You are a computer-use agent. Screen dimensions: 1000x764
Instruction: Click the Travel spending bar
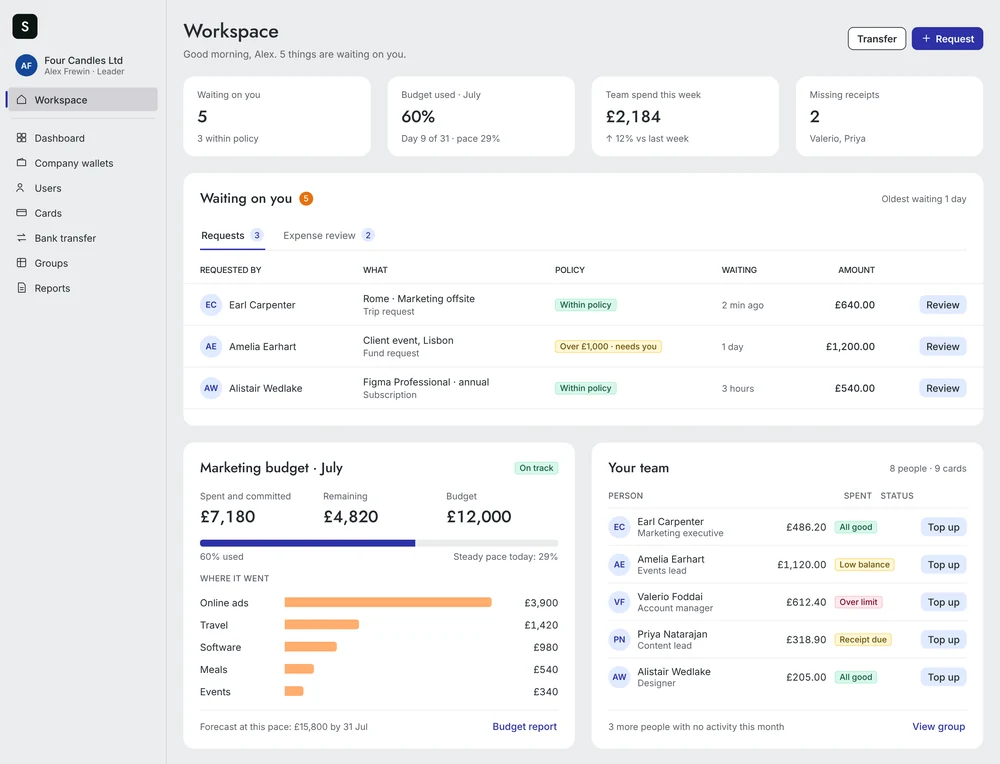(321, 624)
